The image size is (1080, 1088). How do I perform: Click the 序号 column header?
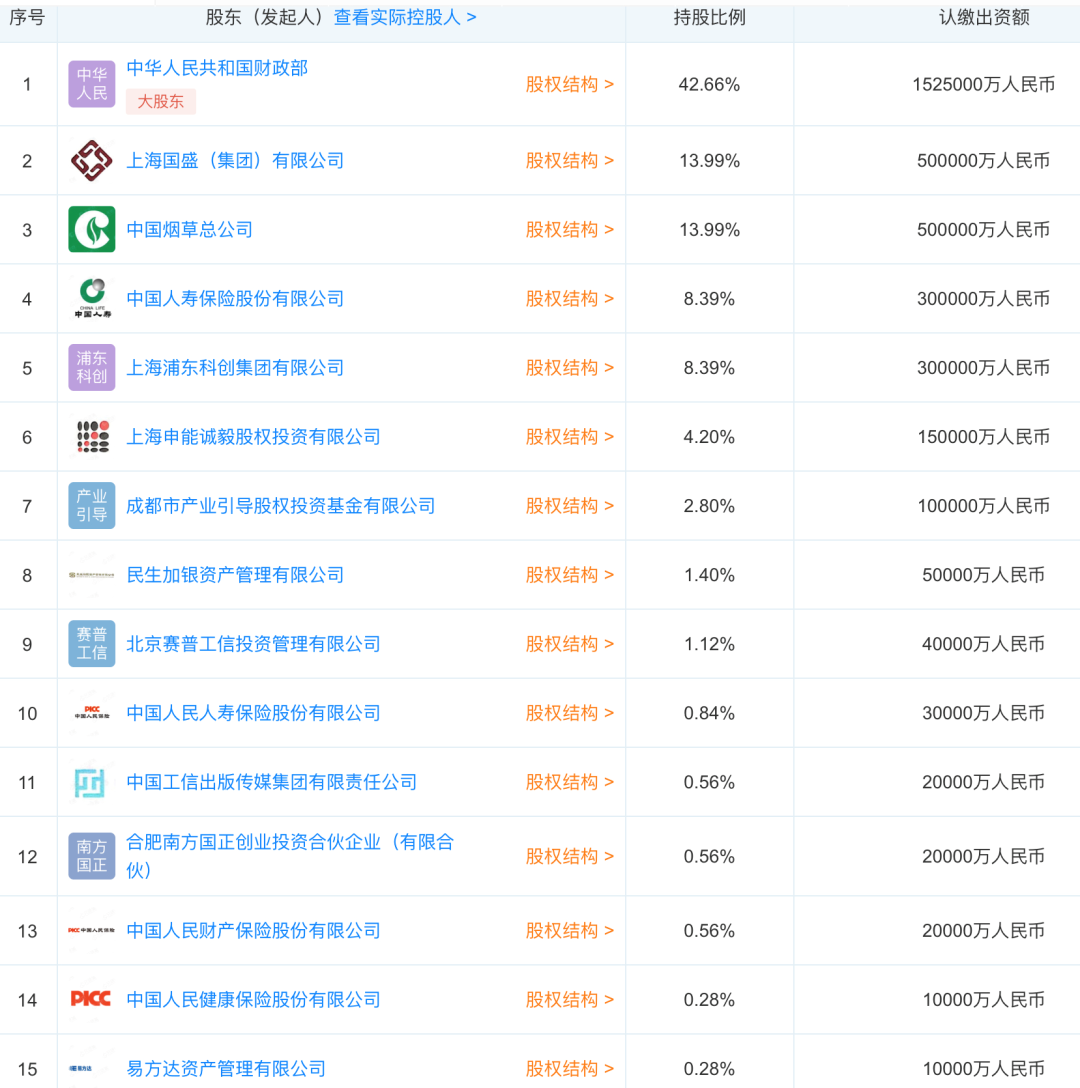pyautogui.click(x=27, y=17)
